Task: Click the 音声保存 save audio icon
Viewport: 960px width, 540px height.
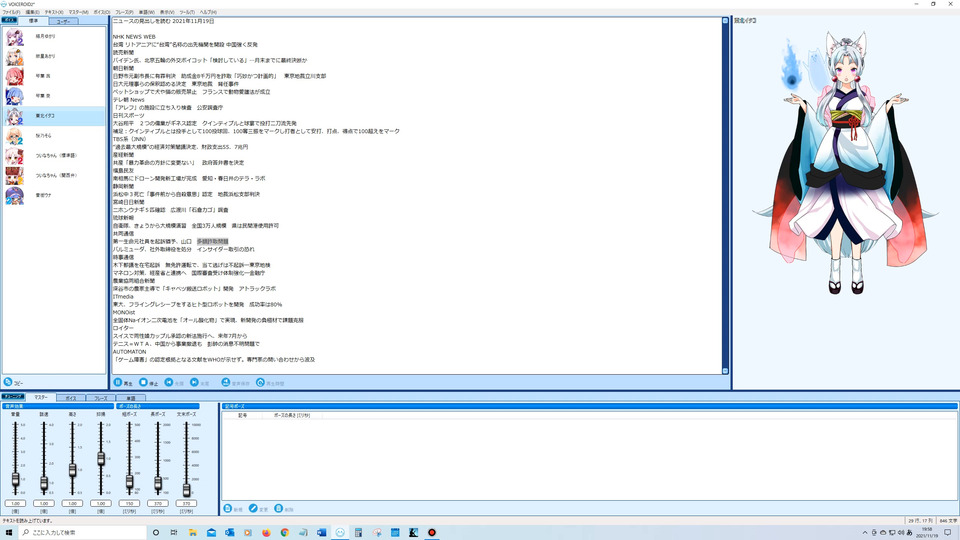Action: (226, 383)
